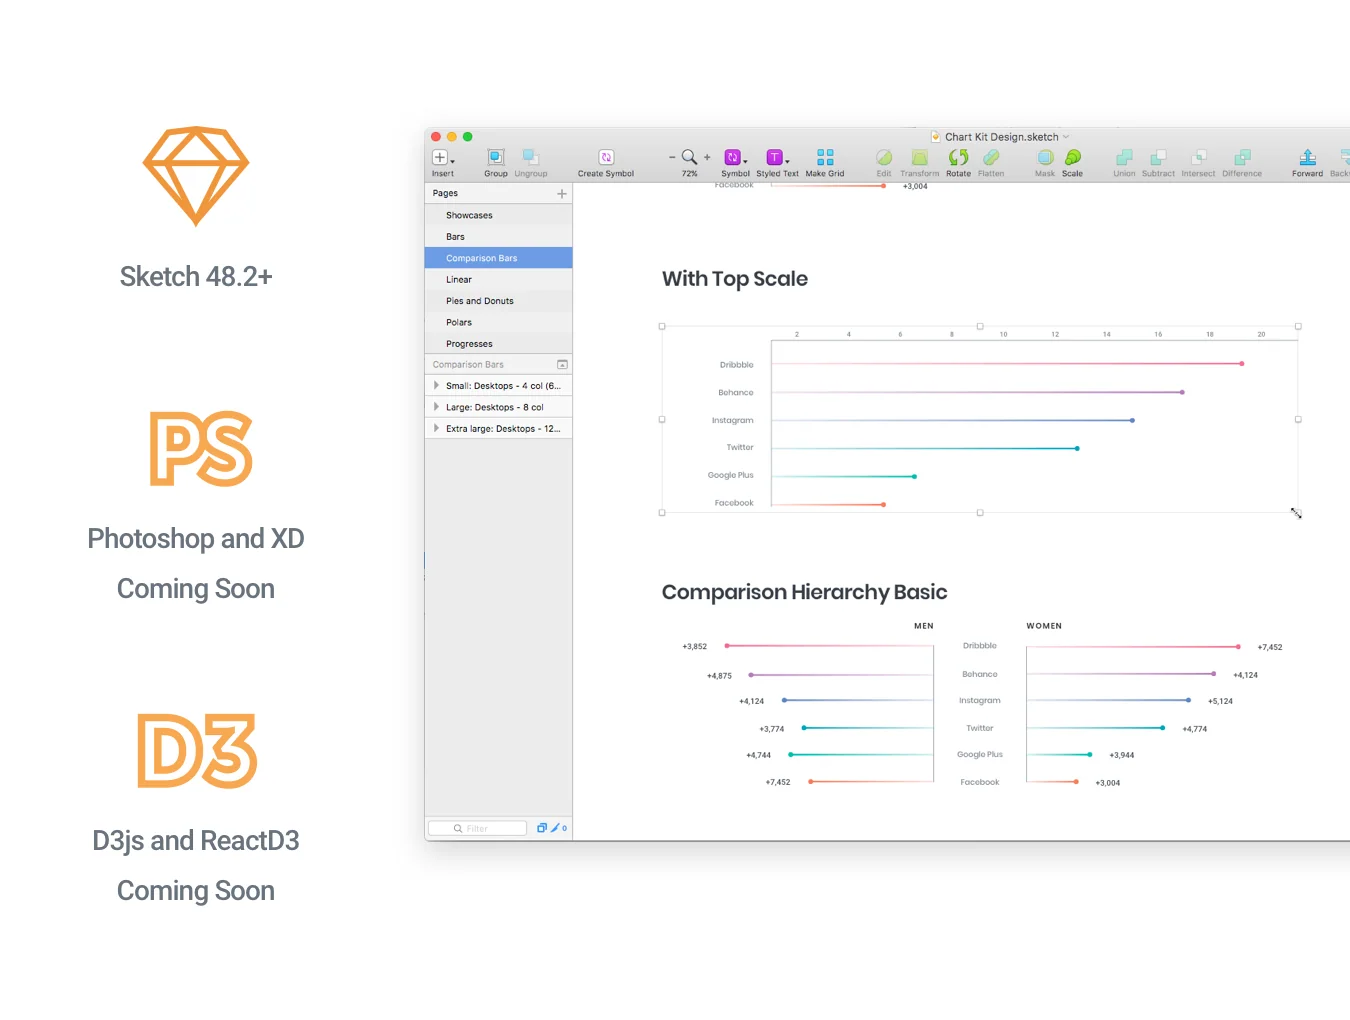Screen dimensions: 1350x1020
Task: Click the Mask toolbar icon
Action: click(1045, 157)
